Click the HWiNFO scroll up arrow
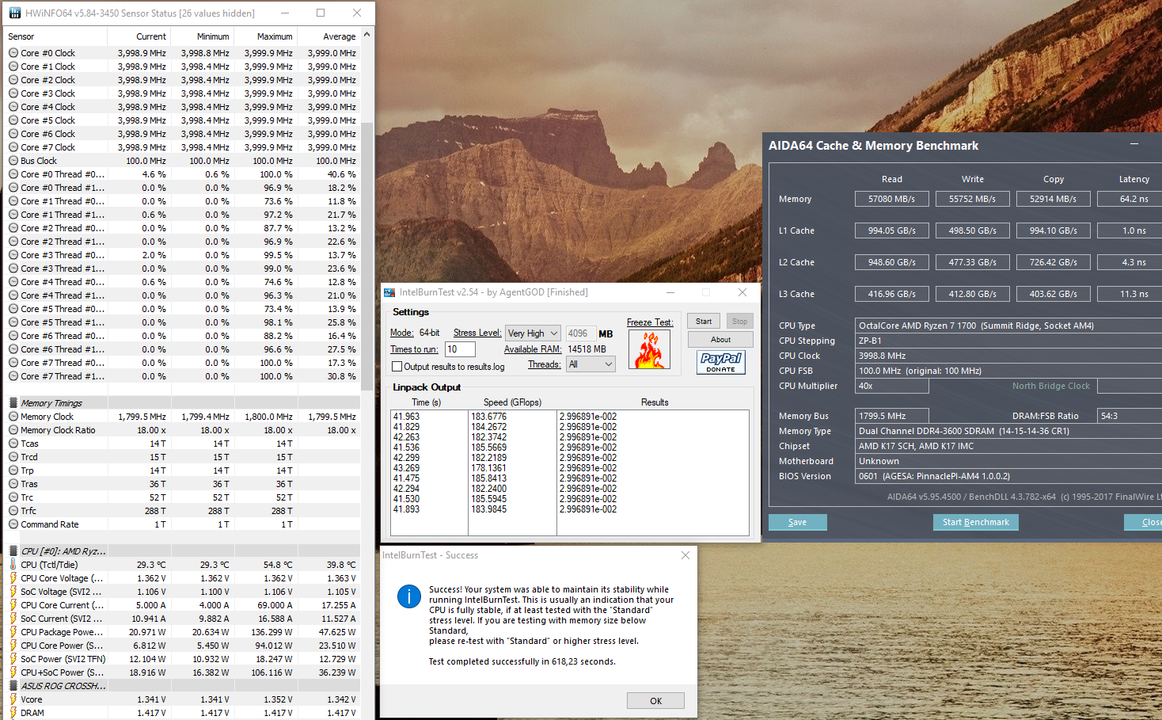 (x=367, y=35)
